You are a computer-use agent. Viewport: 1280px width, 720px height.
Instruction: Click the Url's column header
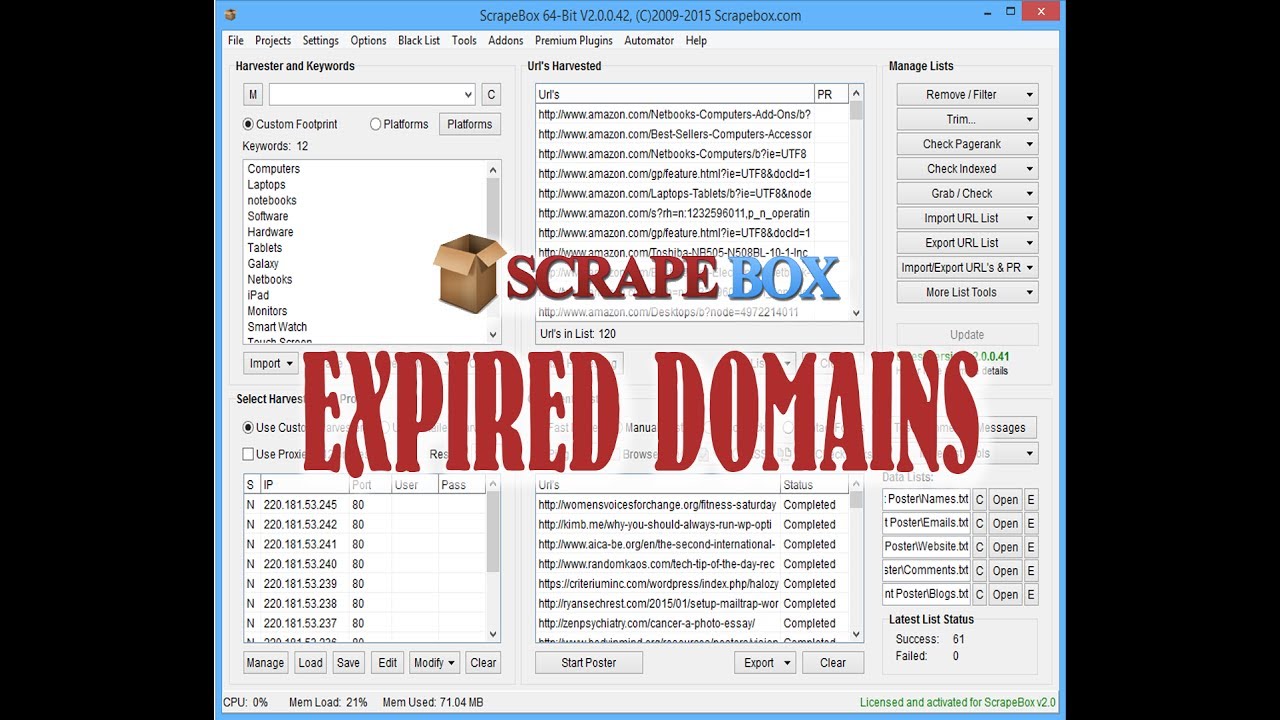tap(675, 95)
